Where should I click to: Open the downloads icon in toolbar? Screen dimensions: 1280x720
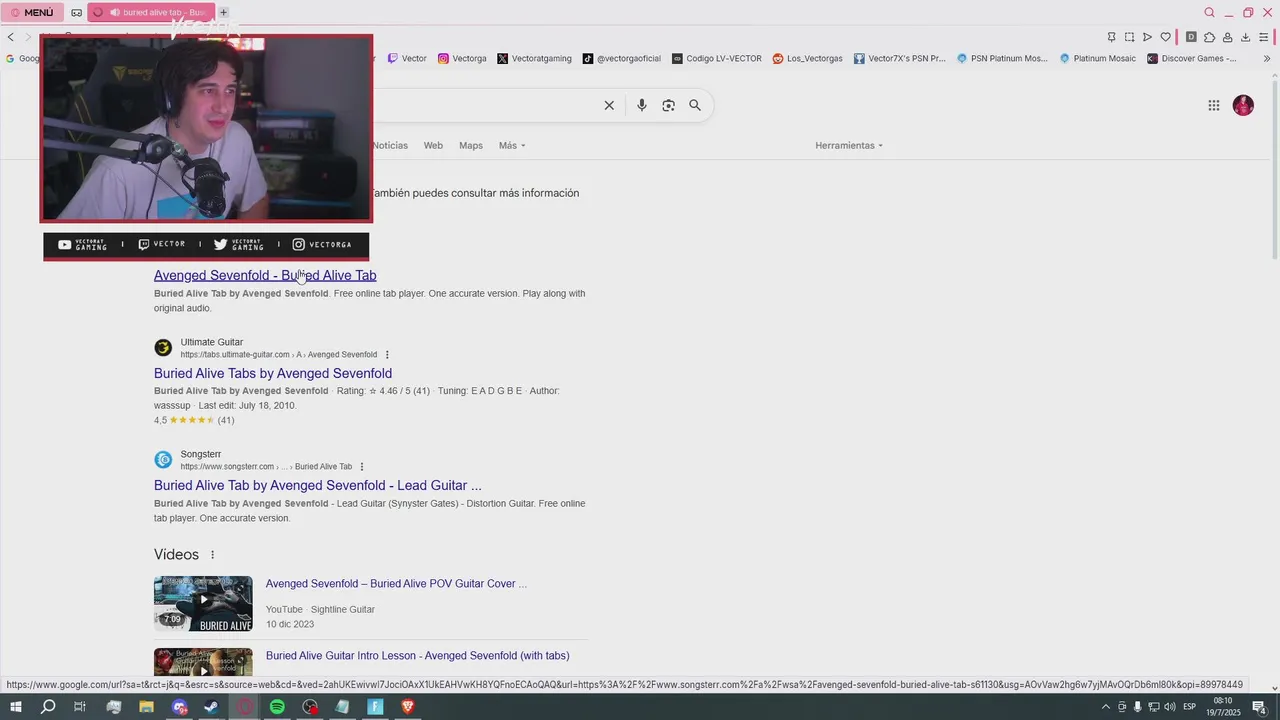tap(1245, 37)
